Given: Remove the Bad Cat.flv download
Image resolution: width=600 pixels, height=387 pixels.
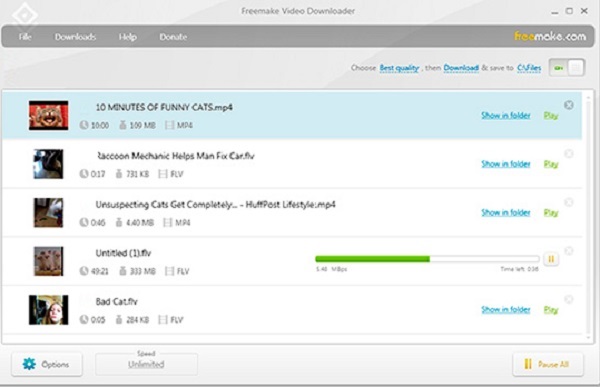Looking at the screenshot, I should pos(569,299).
